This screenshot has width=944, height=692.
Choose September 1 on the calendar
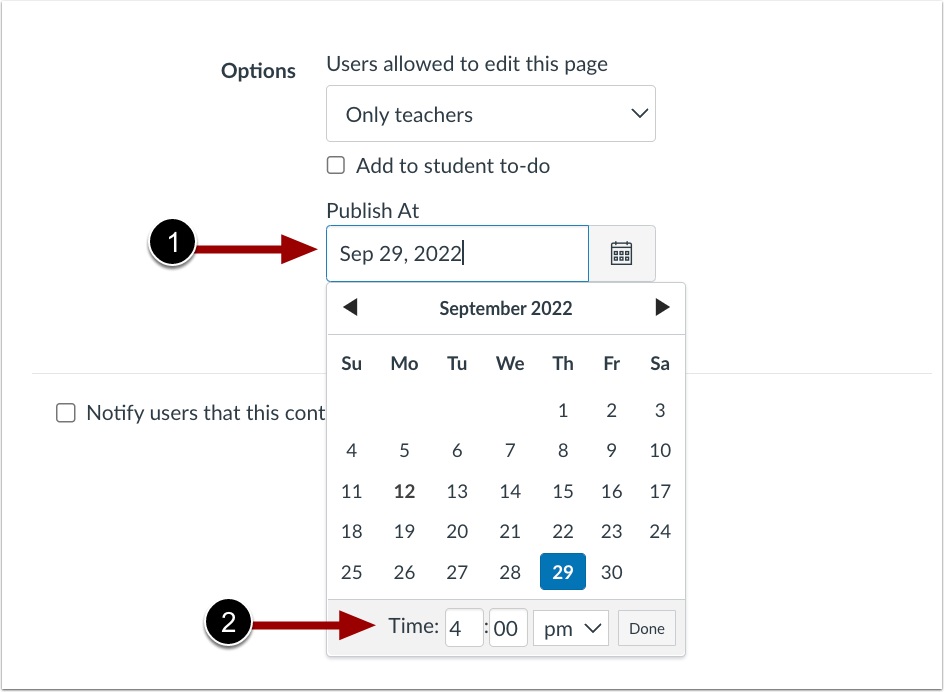pos(563,411)
